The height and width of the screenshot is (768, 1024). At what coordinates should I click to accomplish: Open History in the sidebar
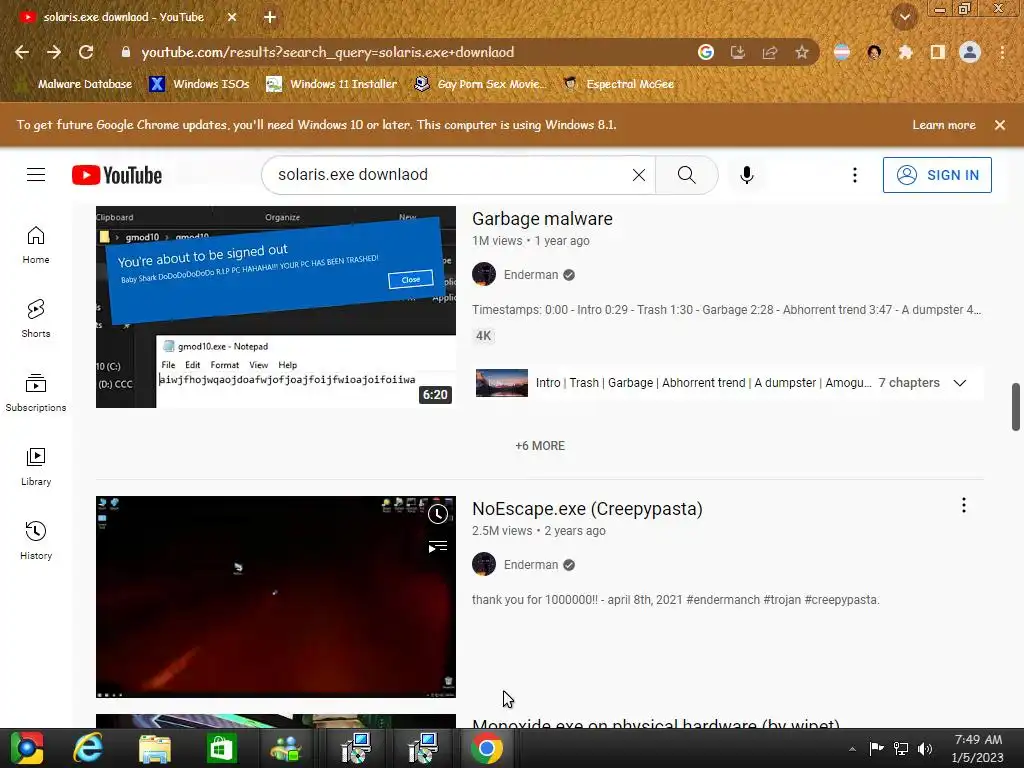tap(36, 541)
